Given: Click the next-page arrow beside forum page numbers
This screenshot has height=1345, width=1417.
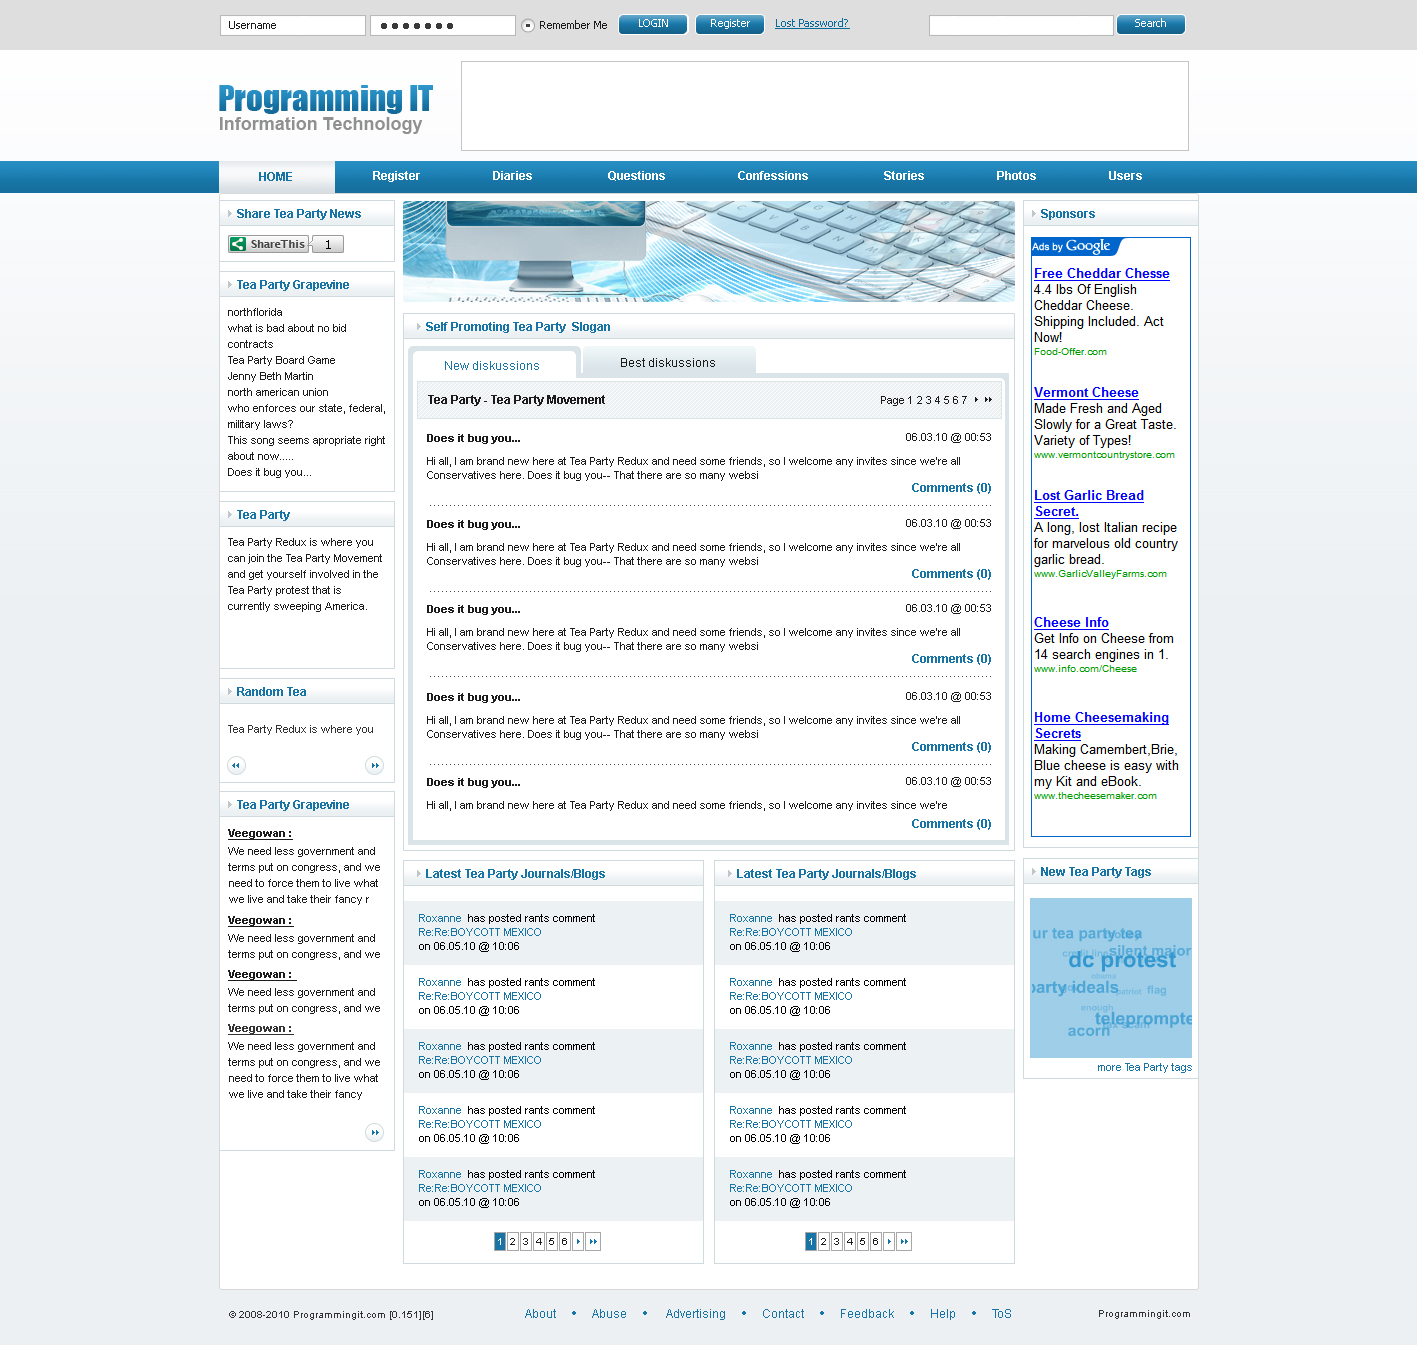Looking at the screenshot, I should coord(977,399).
